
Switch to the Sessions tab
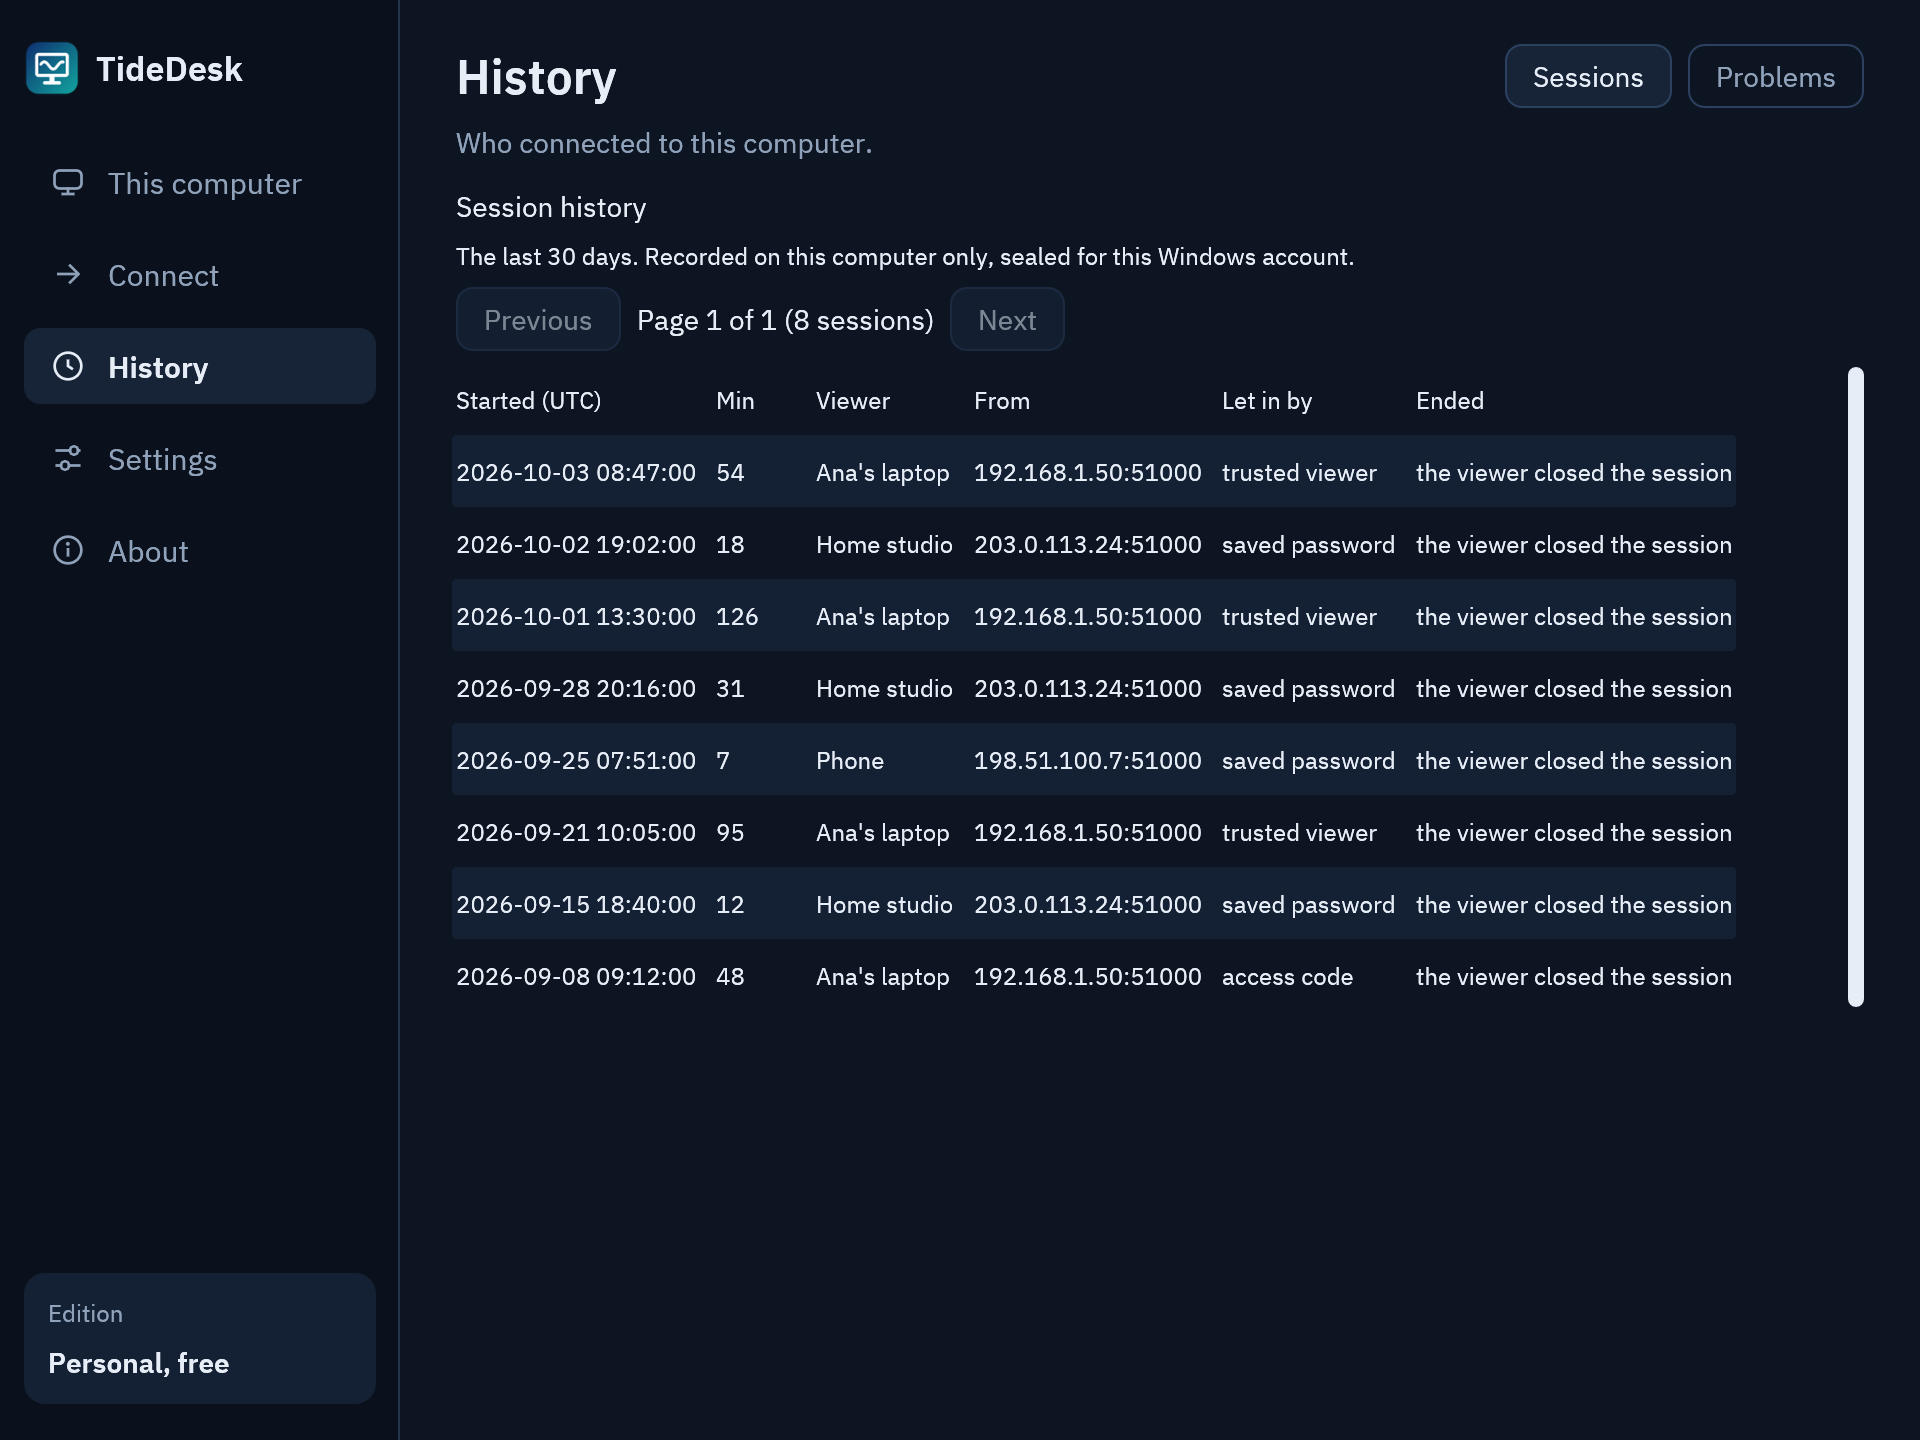[1588, 76]
